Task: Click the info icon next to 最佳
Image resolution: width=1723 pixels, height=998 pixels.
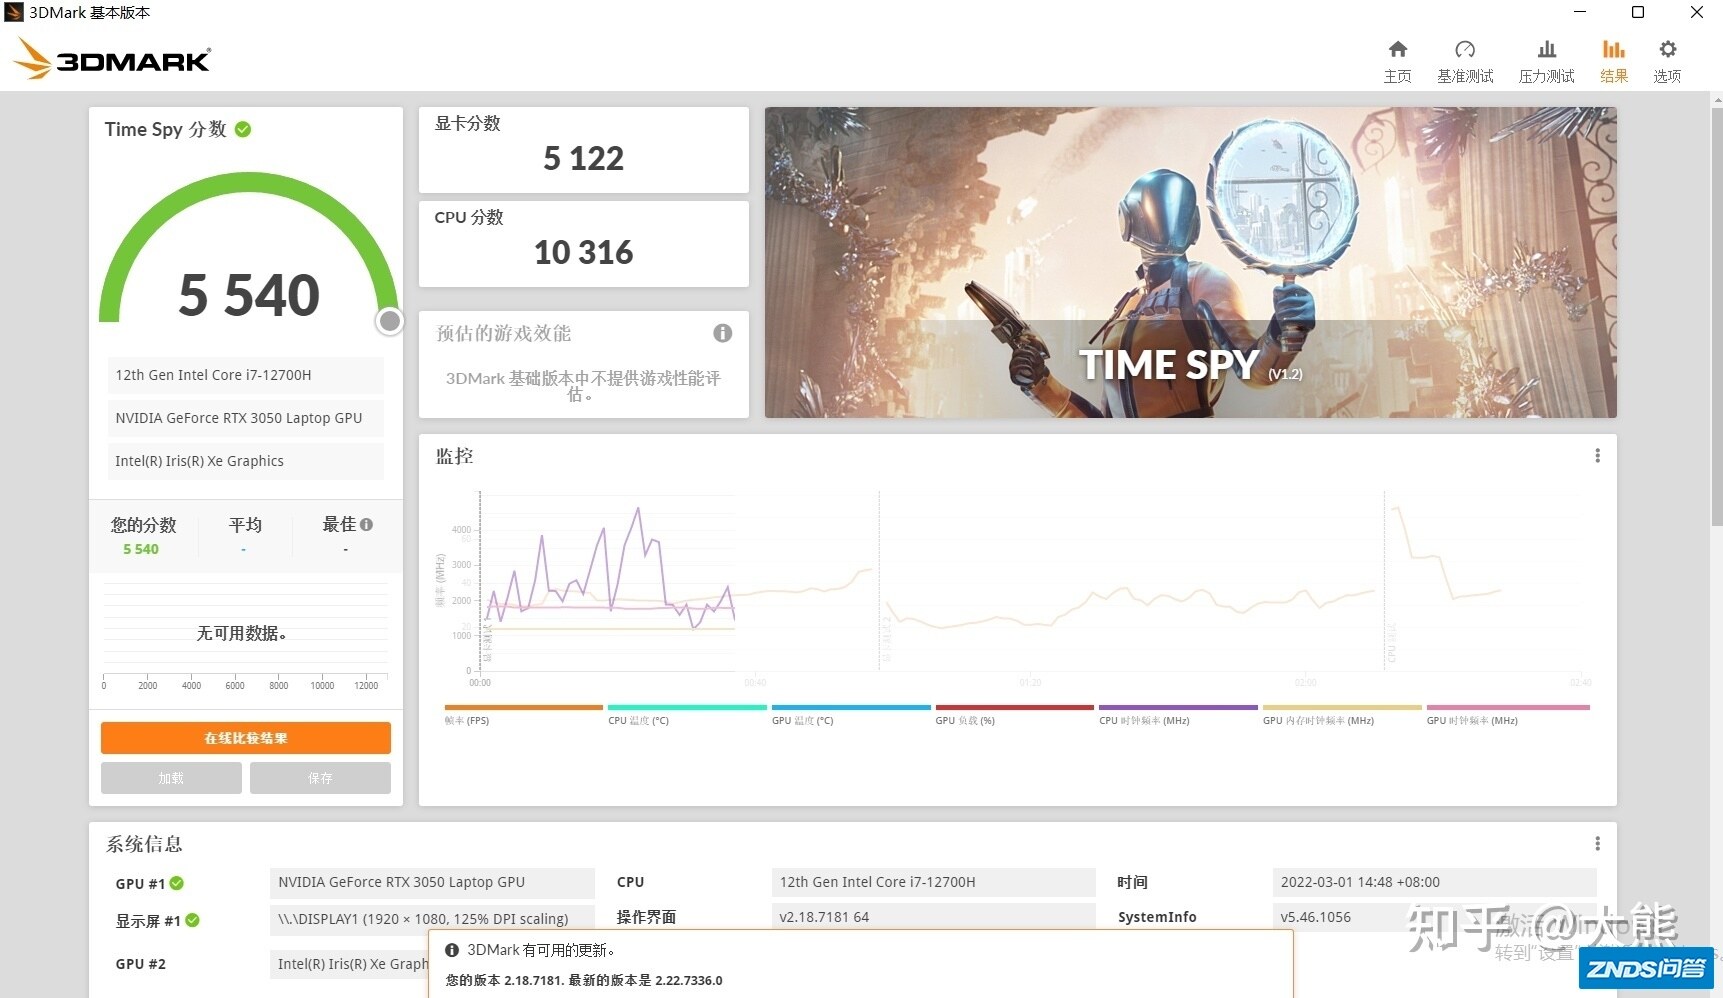Action: [x=366, y=524]
